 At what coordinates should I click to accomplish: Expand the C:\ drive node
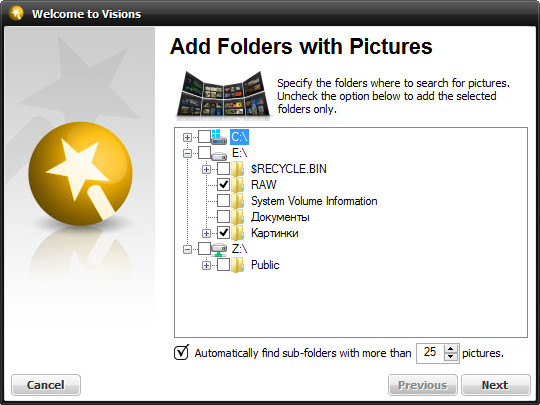[187, 137]
